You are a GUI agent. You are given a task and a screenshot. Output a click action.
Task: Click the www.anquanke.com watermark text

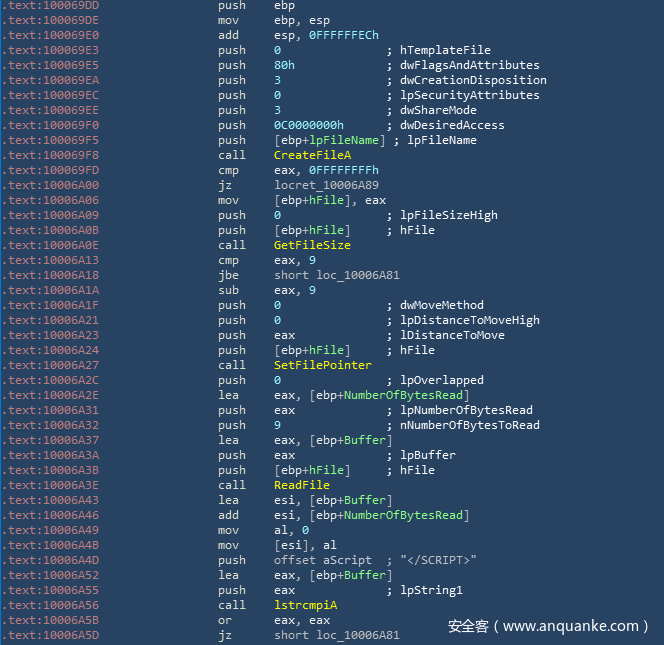[570, 626]
